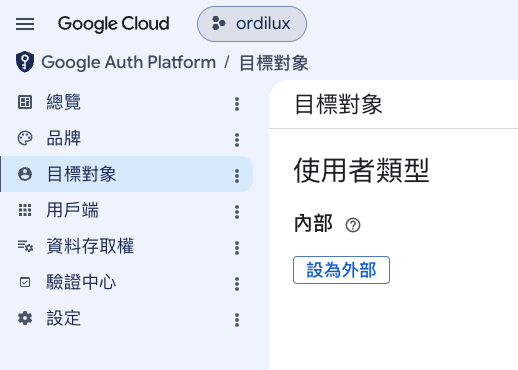Click the 品牌 palette icon
The width and height of the screenshot is (518, 370).
[x=25, y=138]
